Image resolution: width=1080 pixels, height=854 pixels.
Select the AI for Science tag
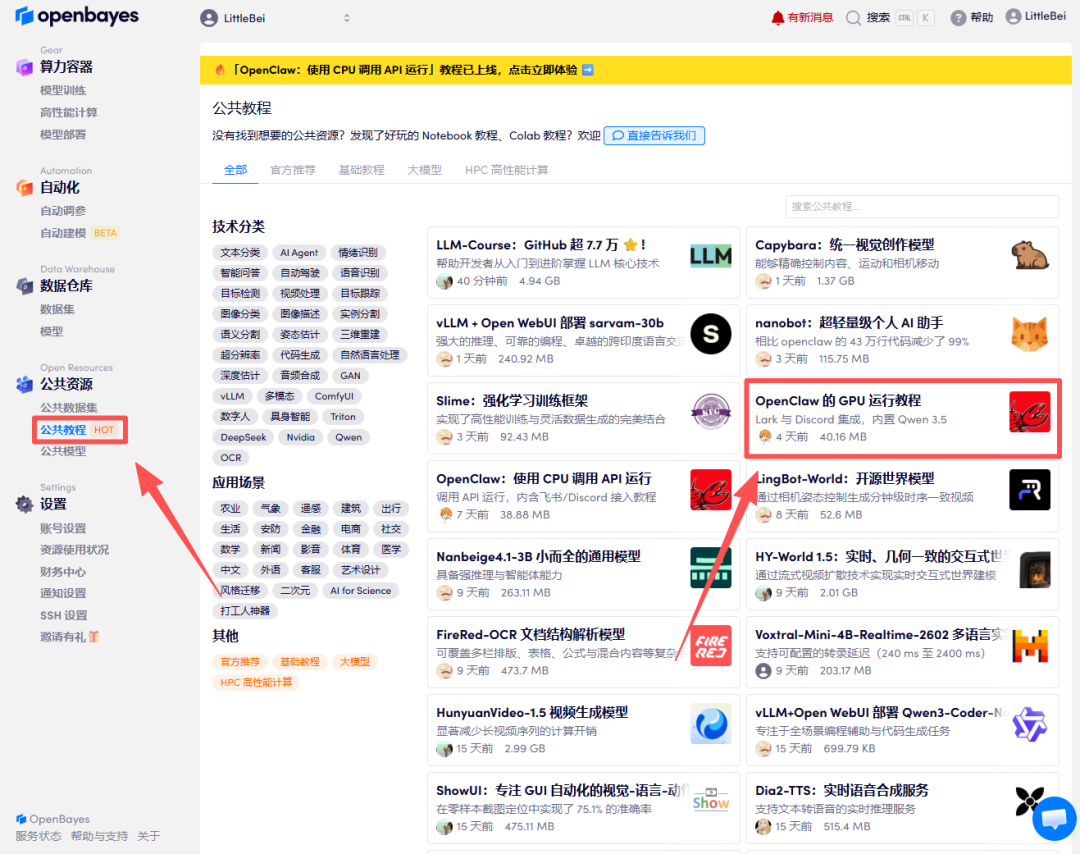point(360,591)
